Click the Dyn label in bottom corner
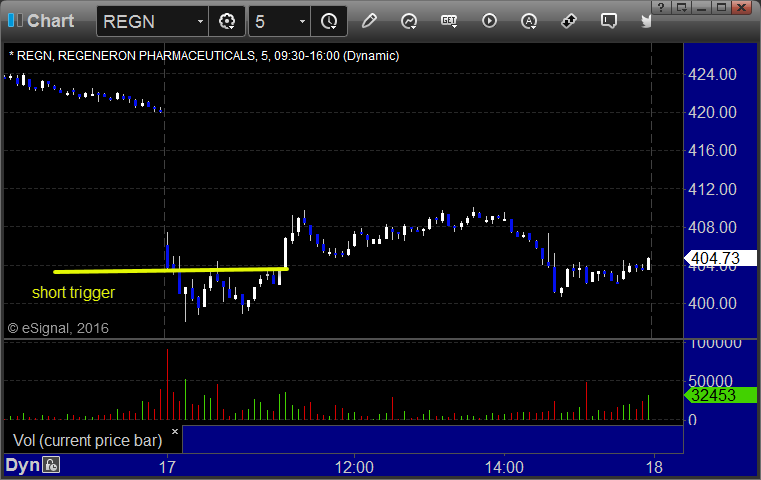Image resolution: width=761 pixels, height=480 pixels. click(x=22, y=465)
